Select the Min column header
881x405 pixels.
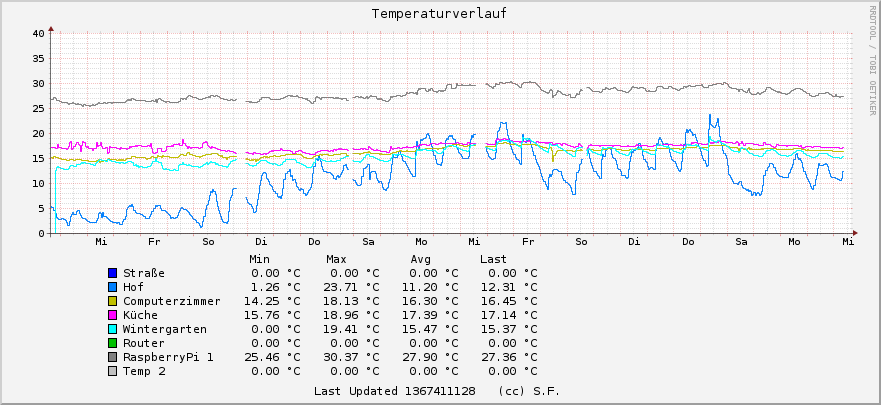261,259
